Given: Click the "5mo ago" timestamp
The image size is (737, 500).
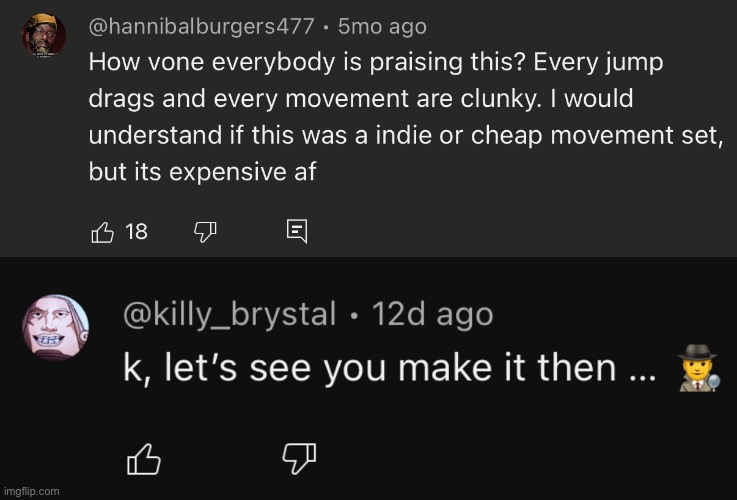Looking at the screenshot, I should click(x=382, y=26).
